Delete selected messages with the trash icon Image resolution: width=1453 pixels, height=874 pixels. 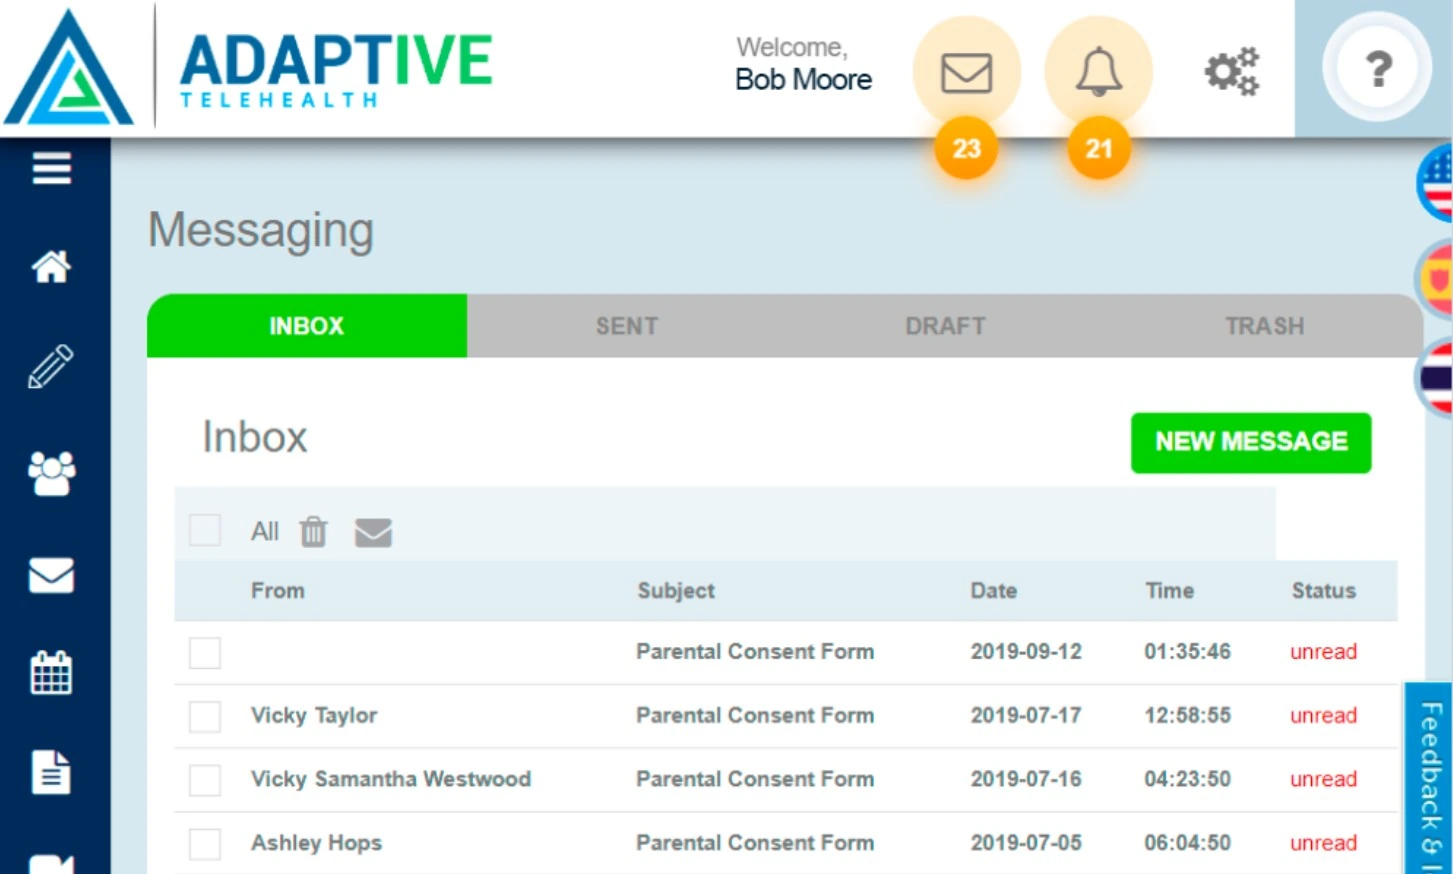pyautogui.click(x=313, y=532)
